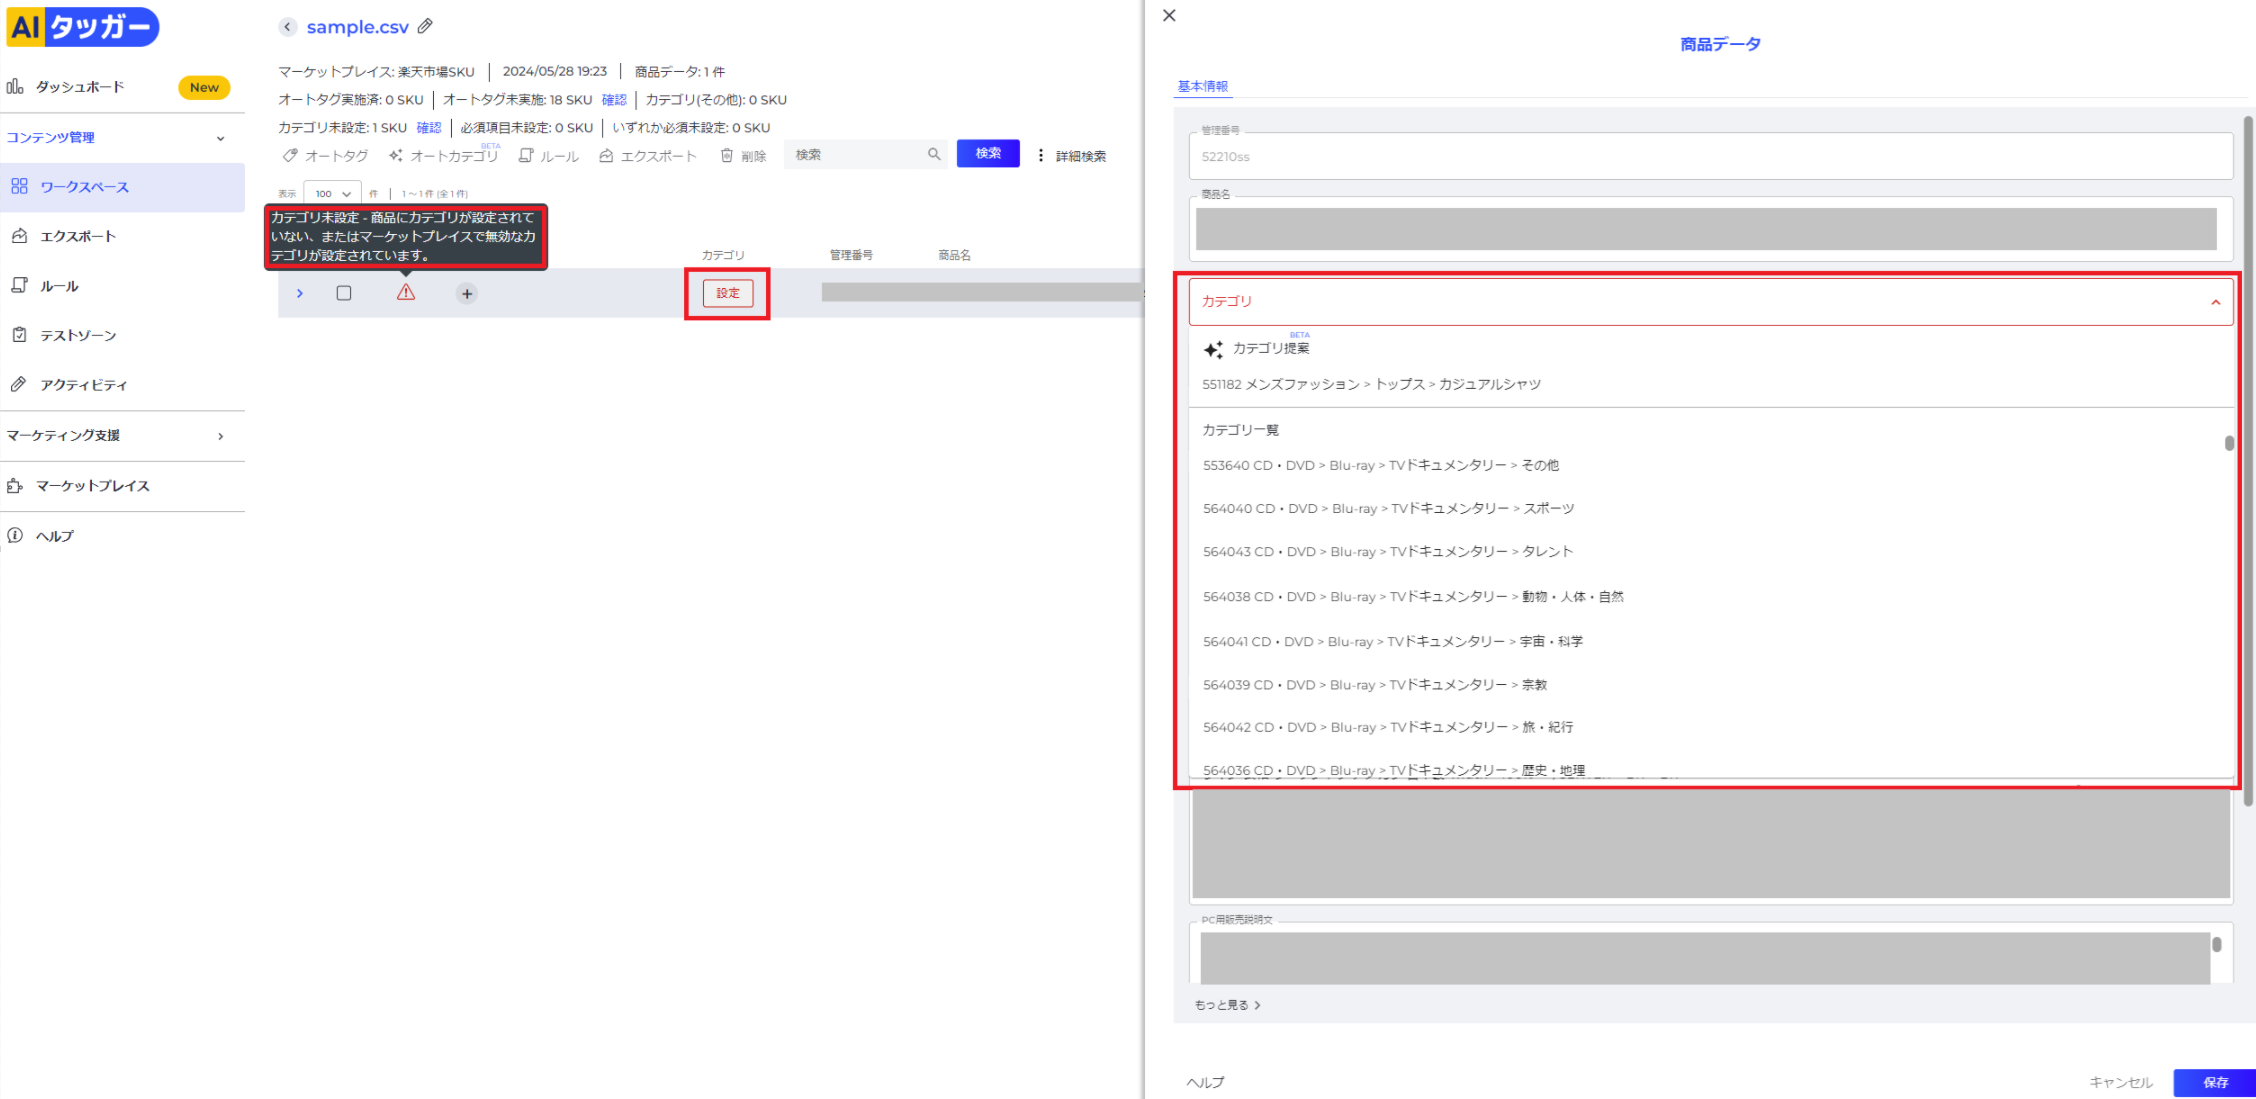Open ダッシュボード from the sidebar

point(80,87)
